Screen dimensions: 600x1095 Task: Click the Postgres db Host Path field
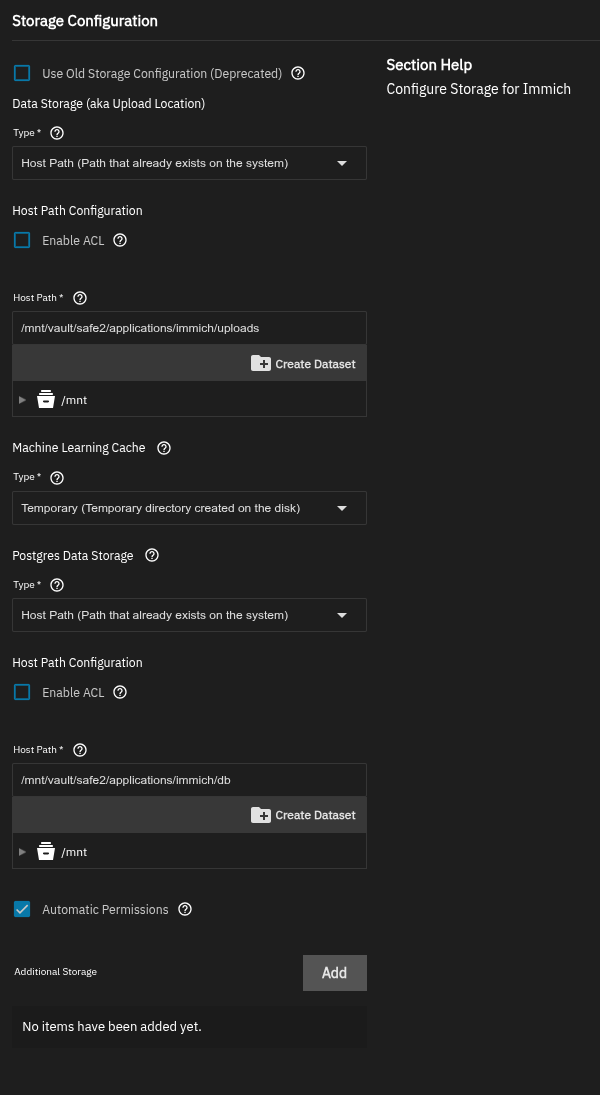point(189,780)
